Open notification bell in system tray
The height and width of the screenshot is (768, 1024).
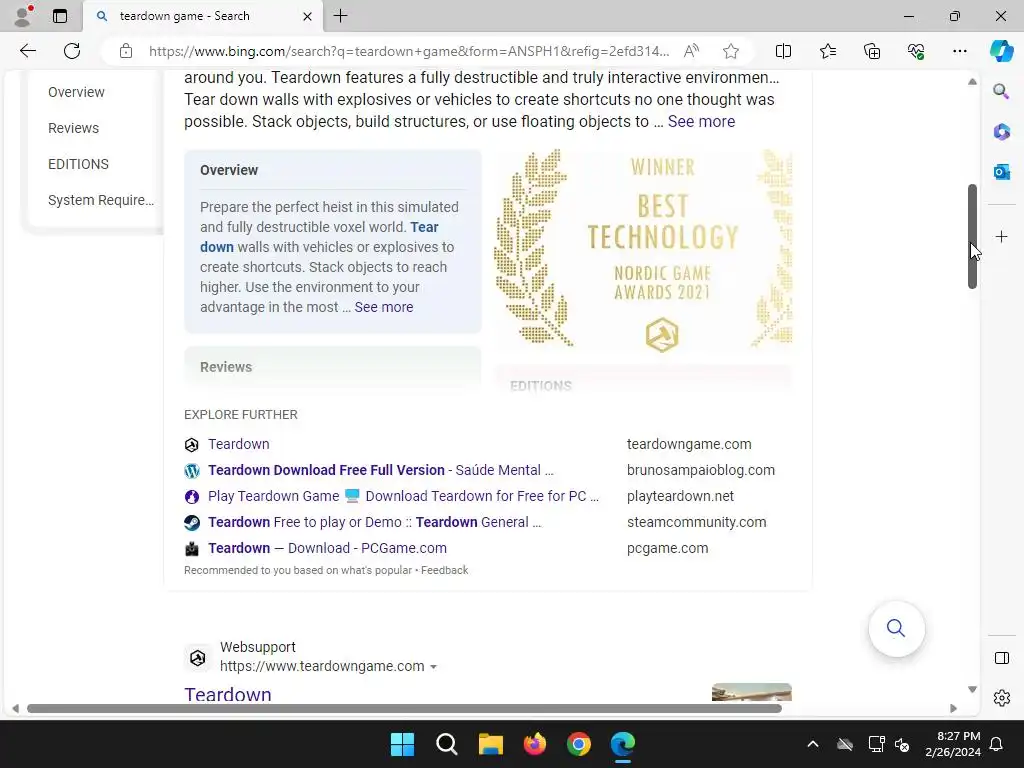(997, 744)
